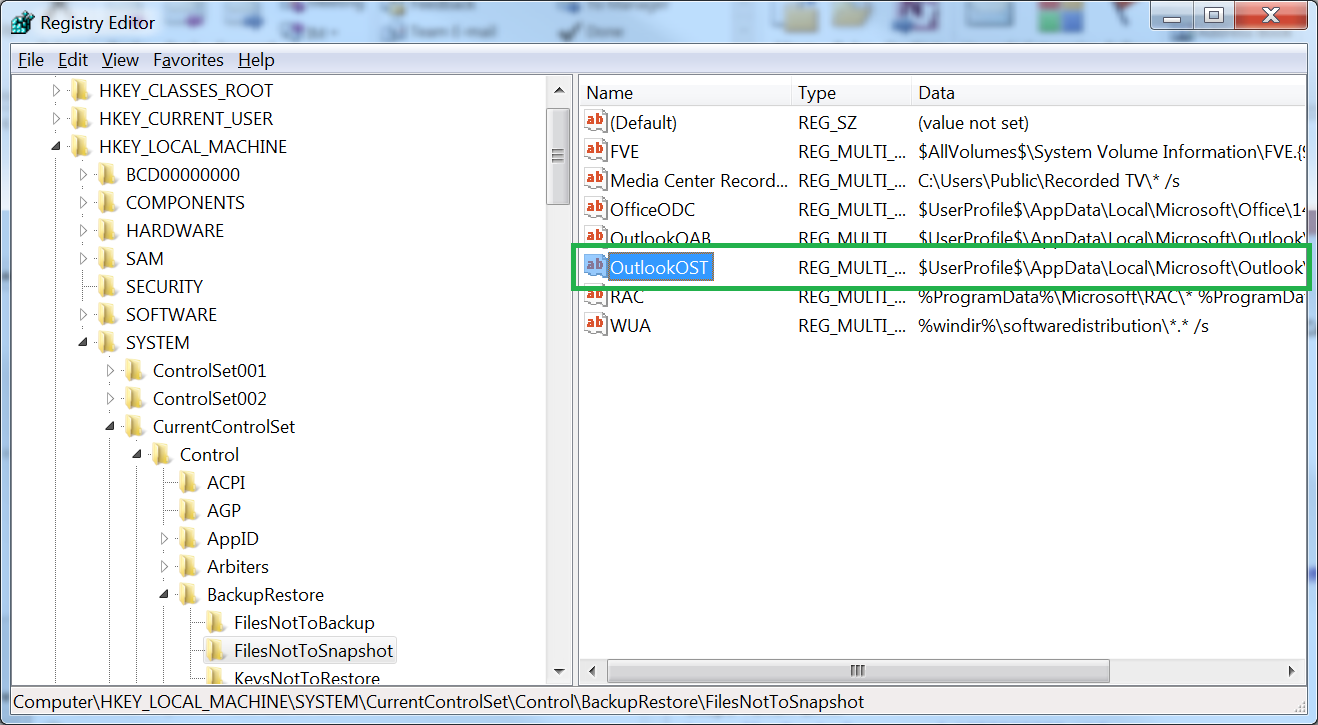Select the SECURITY folder icon

tap(108, 287)
